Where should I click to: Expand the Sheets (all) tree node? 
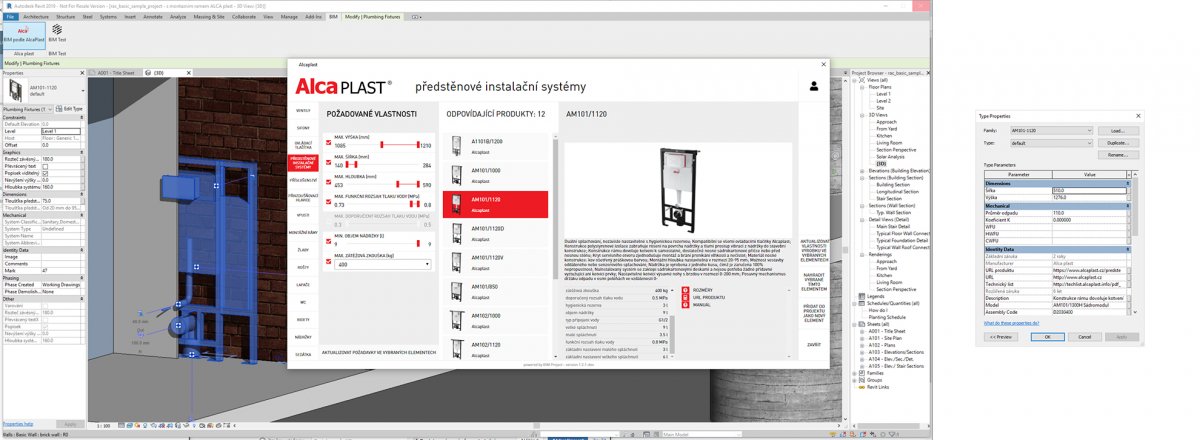[856, 325]
